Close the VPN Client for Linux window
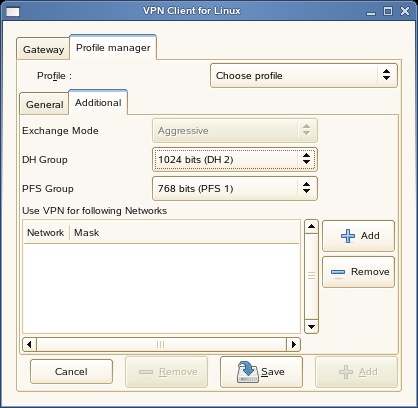Screen dimensions: 418x408 click(x=405, y=11)
